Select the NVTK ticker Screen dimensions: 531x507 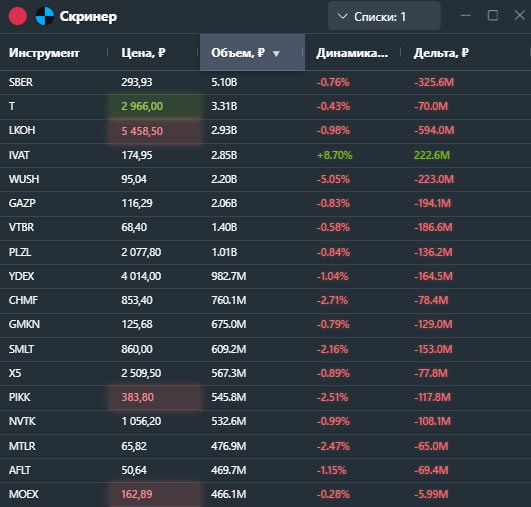[22, 421]
